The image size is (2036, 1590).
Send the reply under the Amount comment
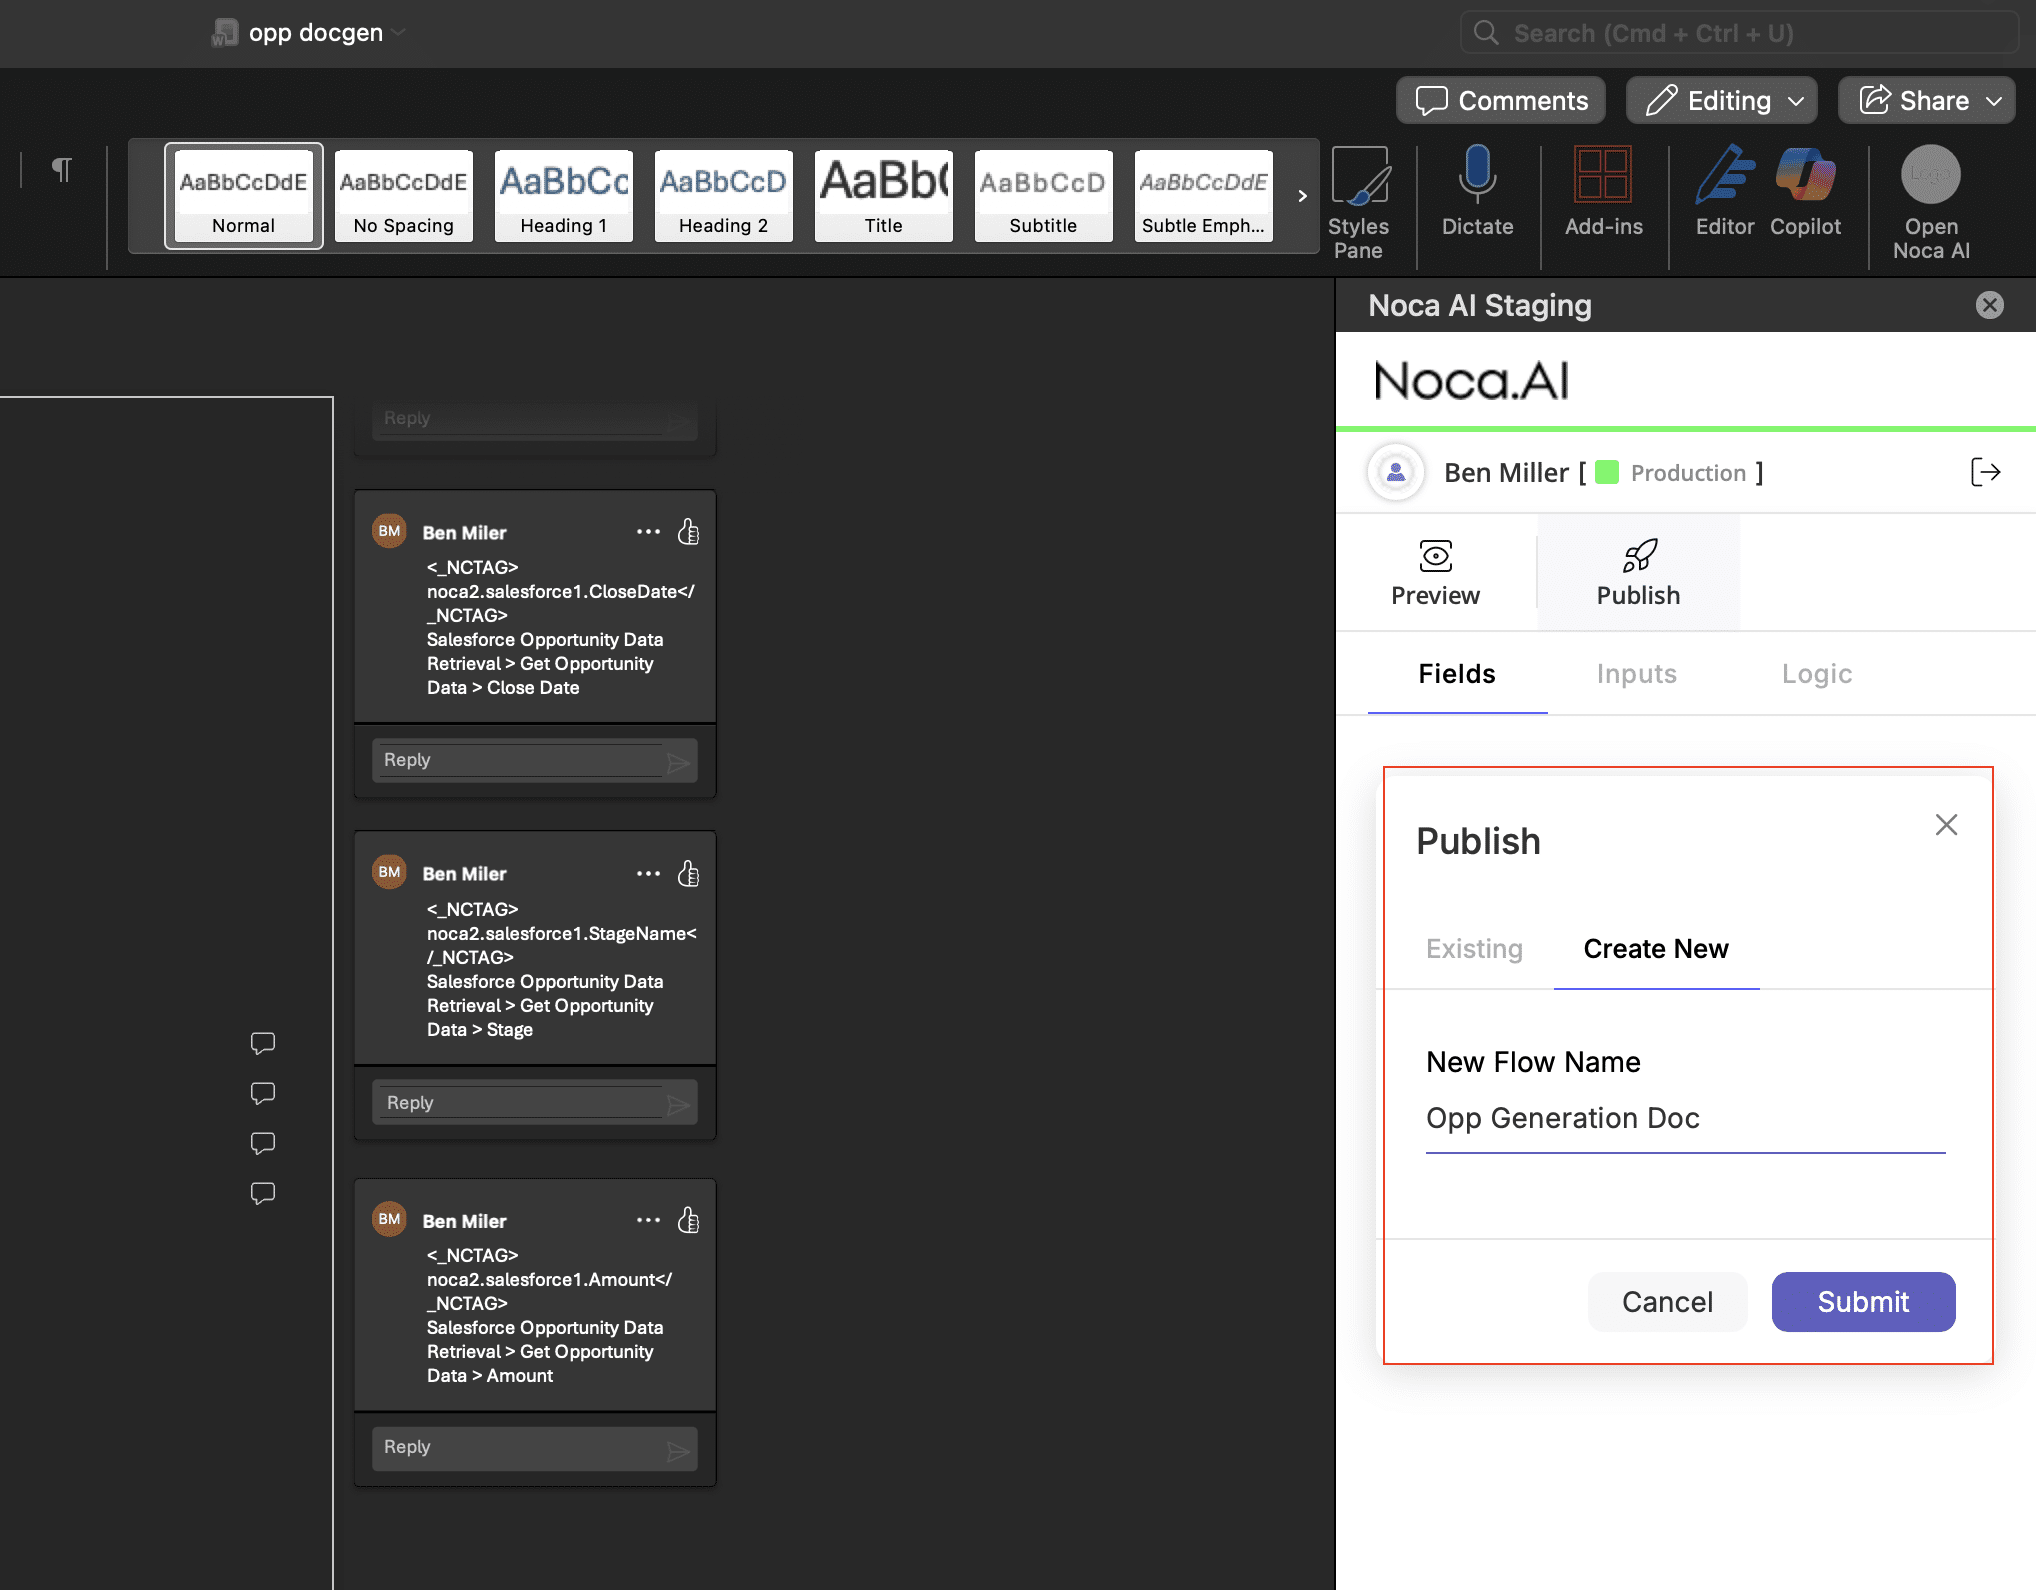coord(678,1451)
